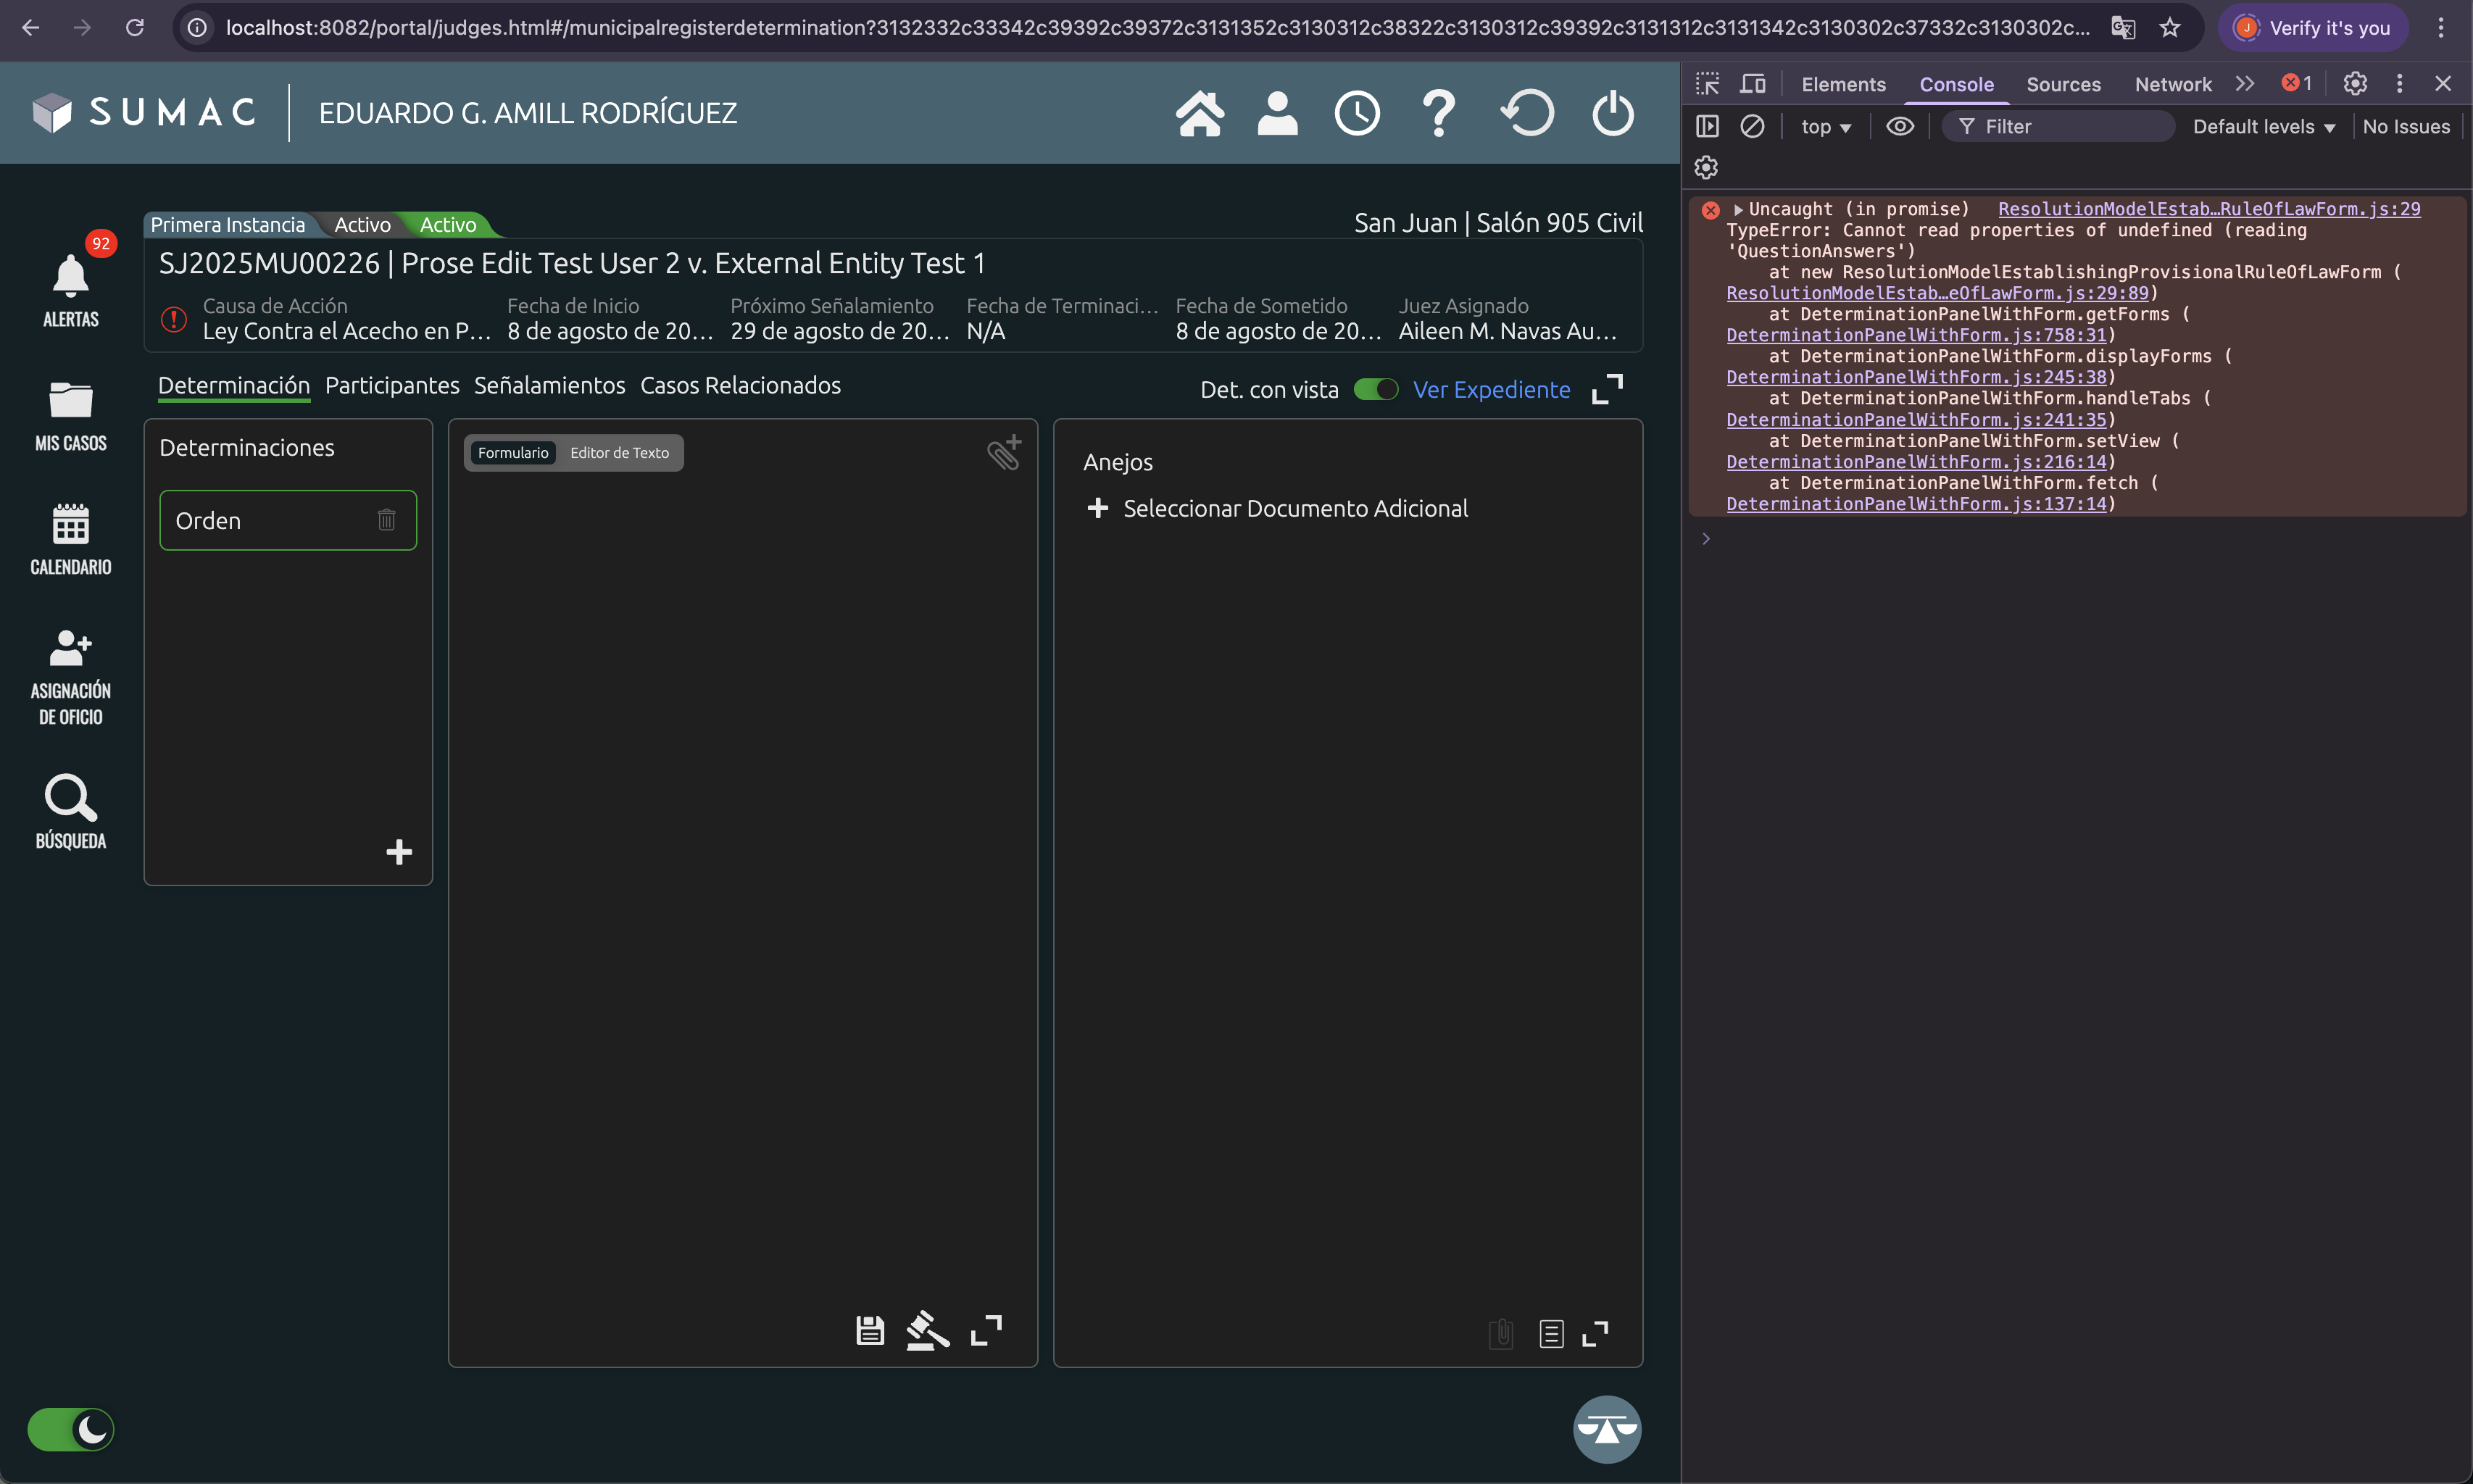This screenshot has width=2473, height=1484.
Task: Switch to Editor de Texto mode
Action: pos(619,453)
